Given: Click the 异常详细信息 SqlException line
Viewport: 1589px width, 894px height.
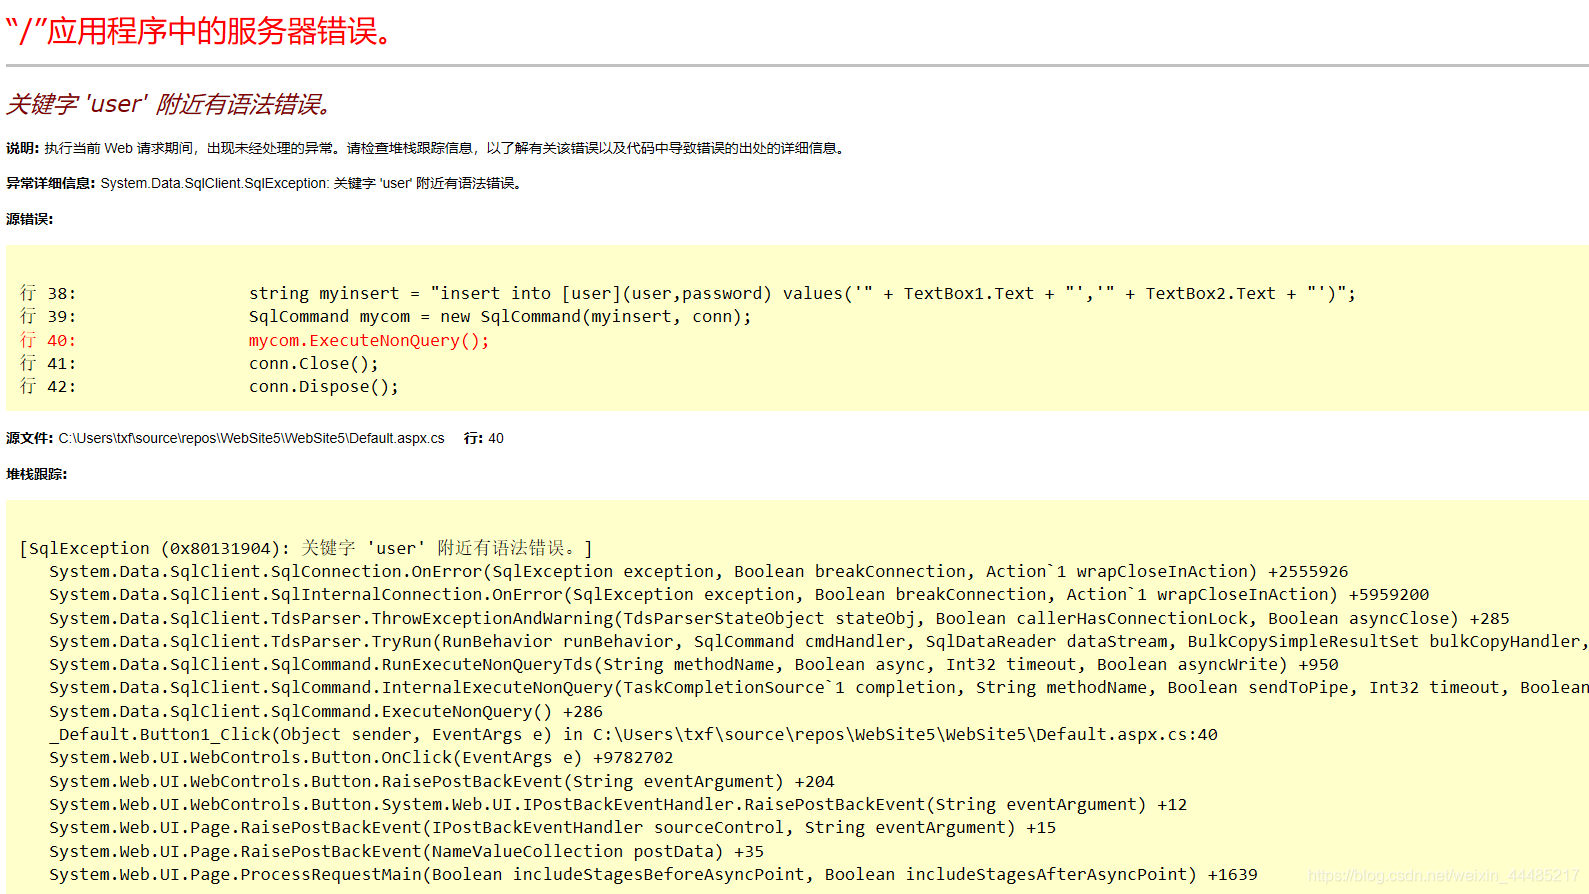Looking at the screenshot, I should [x=265, y=183].
